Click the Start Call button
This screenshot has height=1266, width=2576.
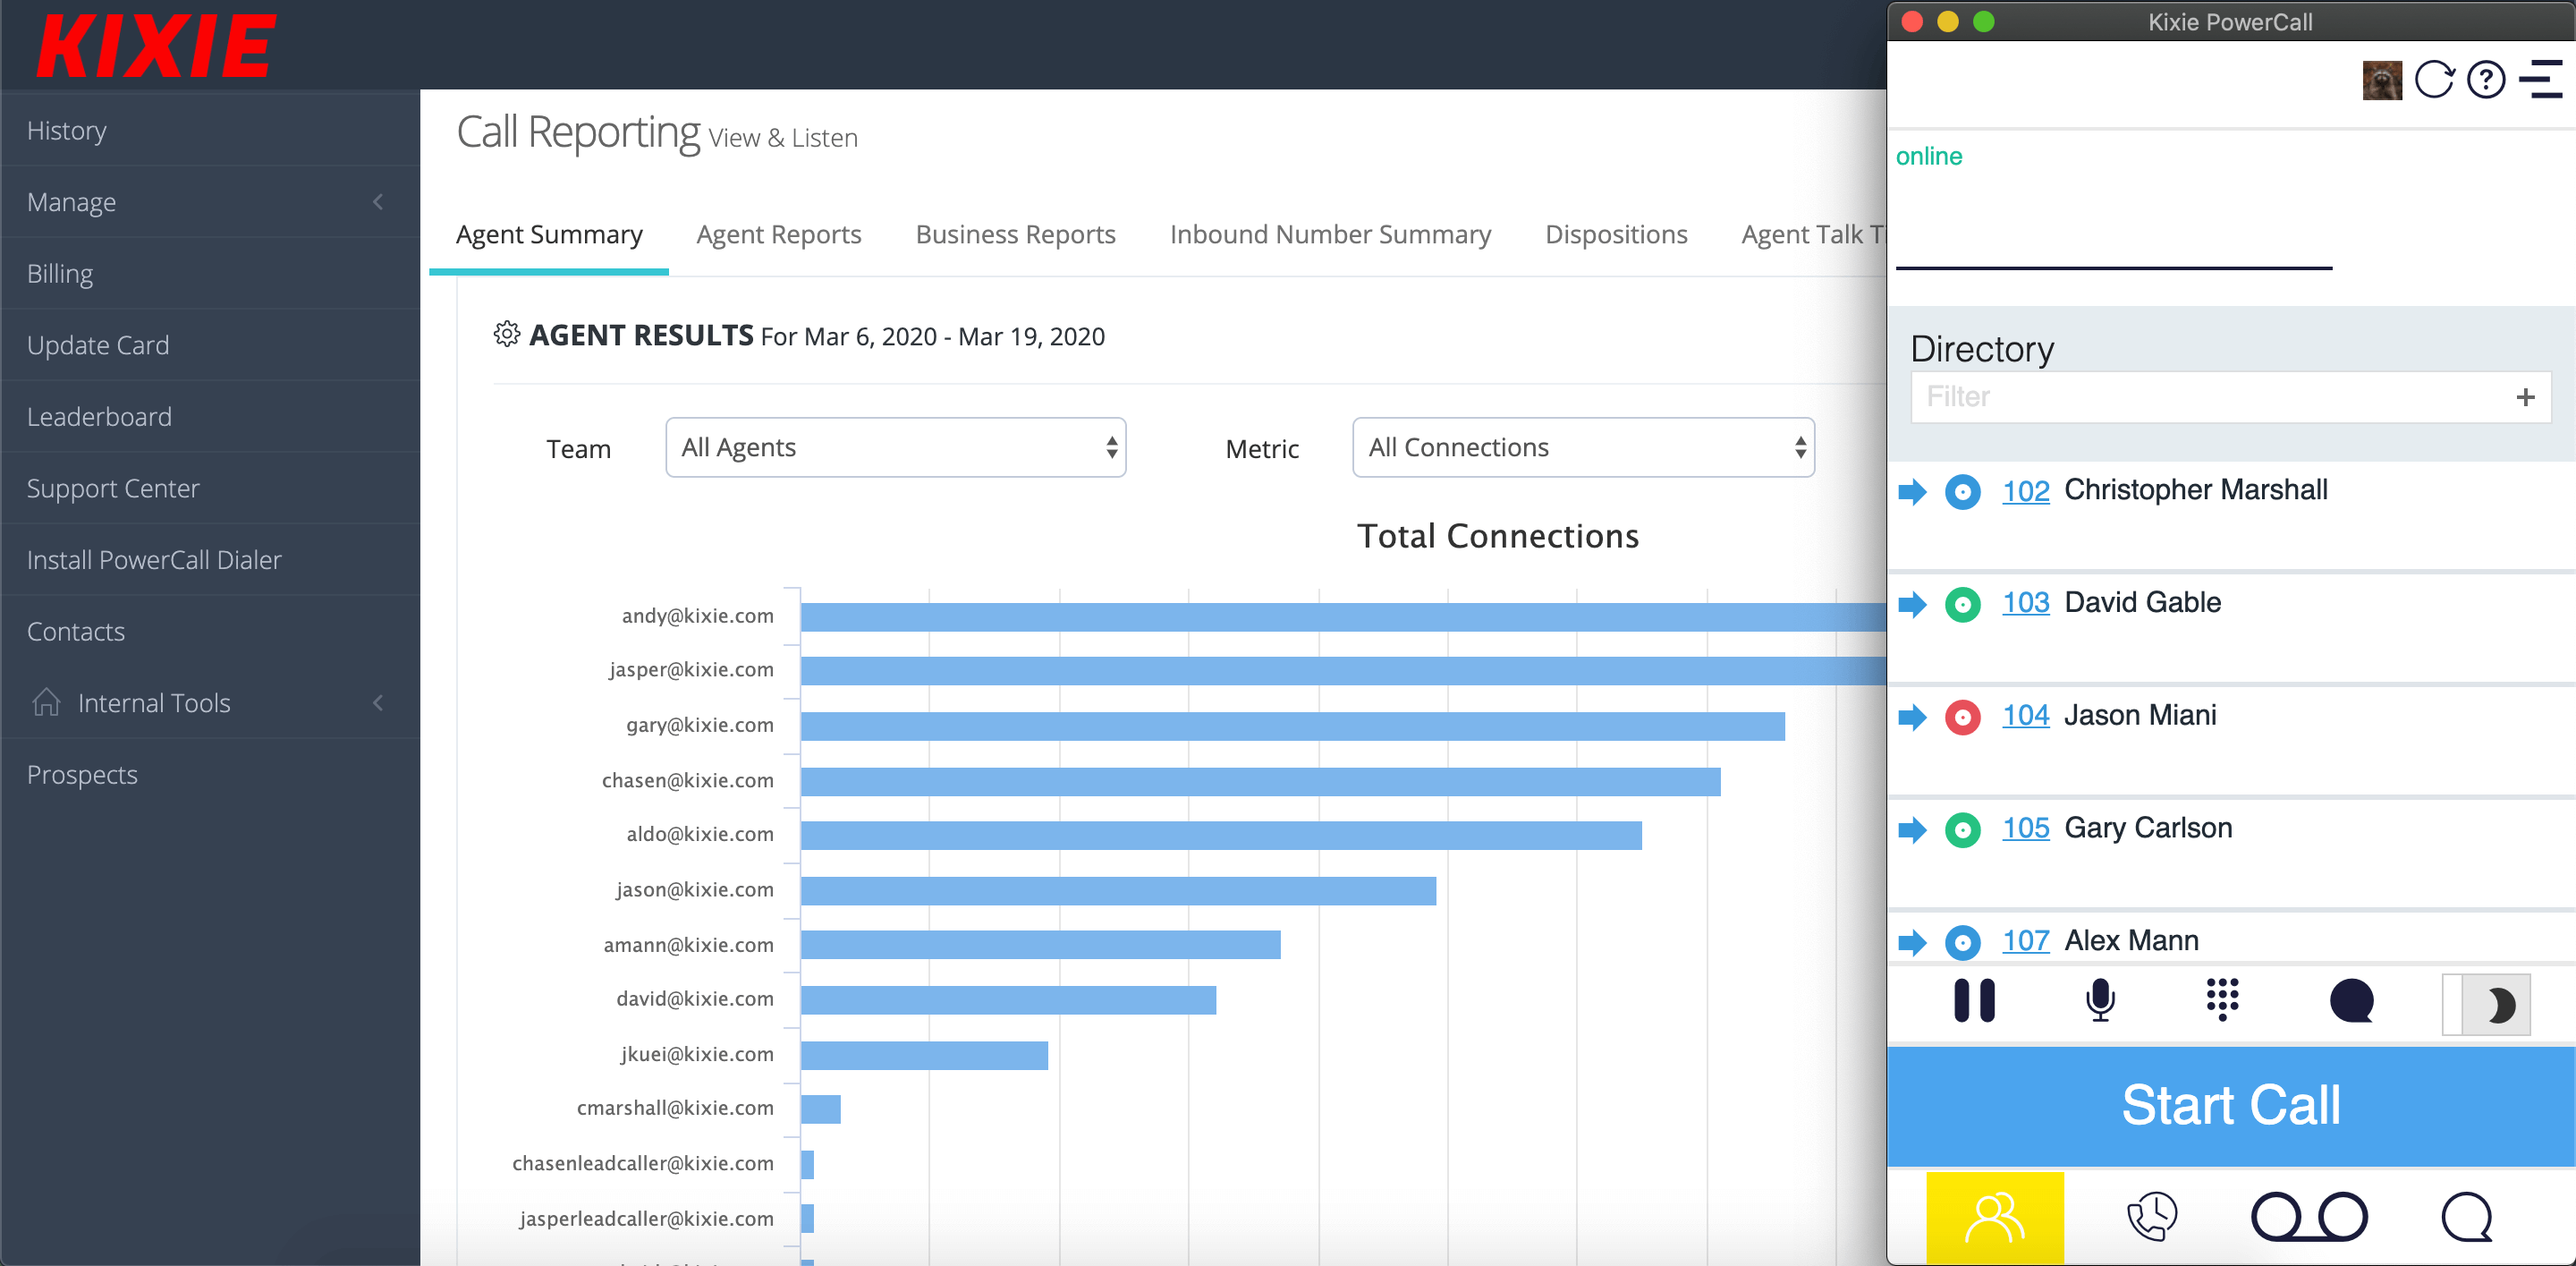(x=2230, y=1106)
